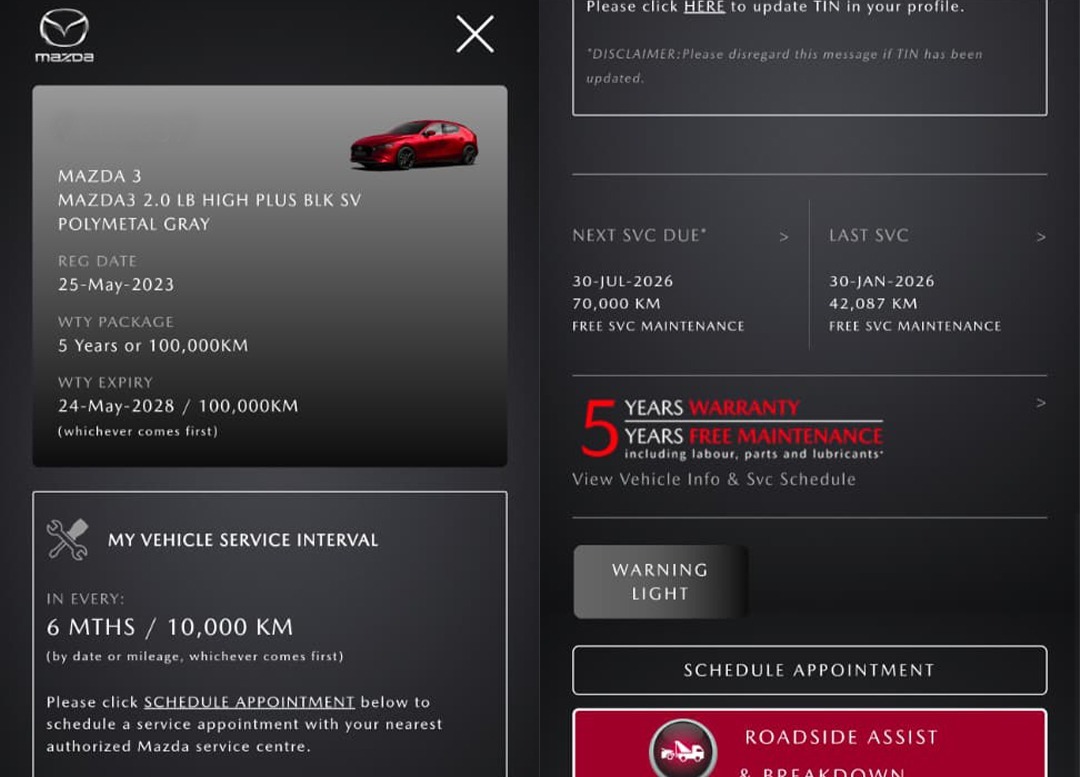1080x777 pixels.
Task: Open the HERE link to update TIN
Action: pyautogui.click(x=704, y=8)
